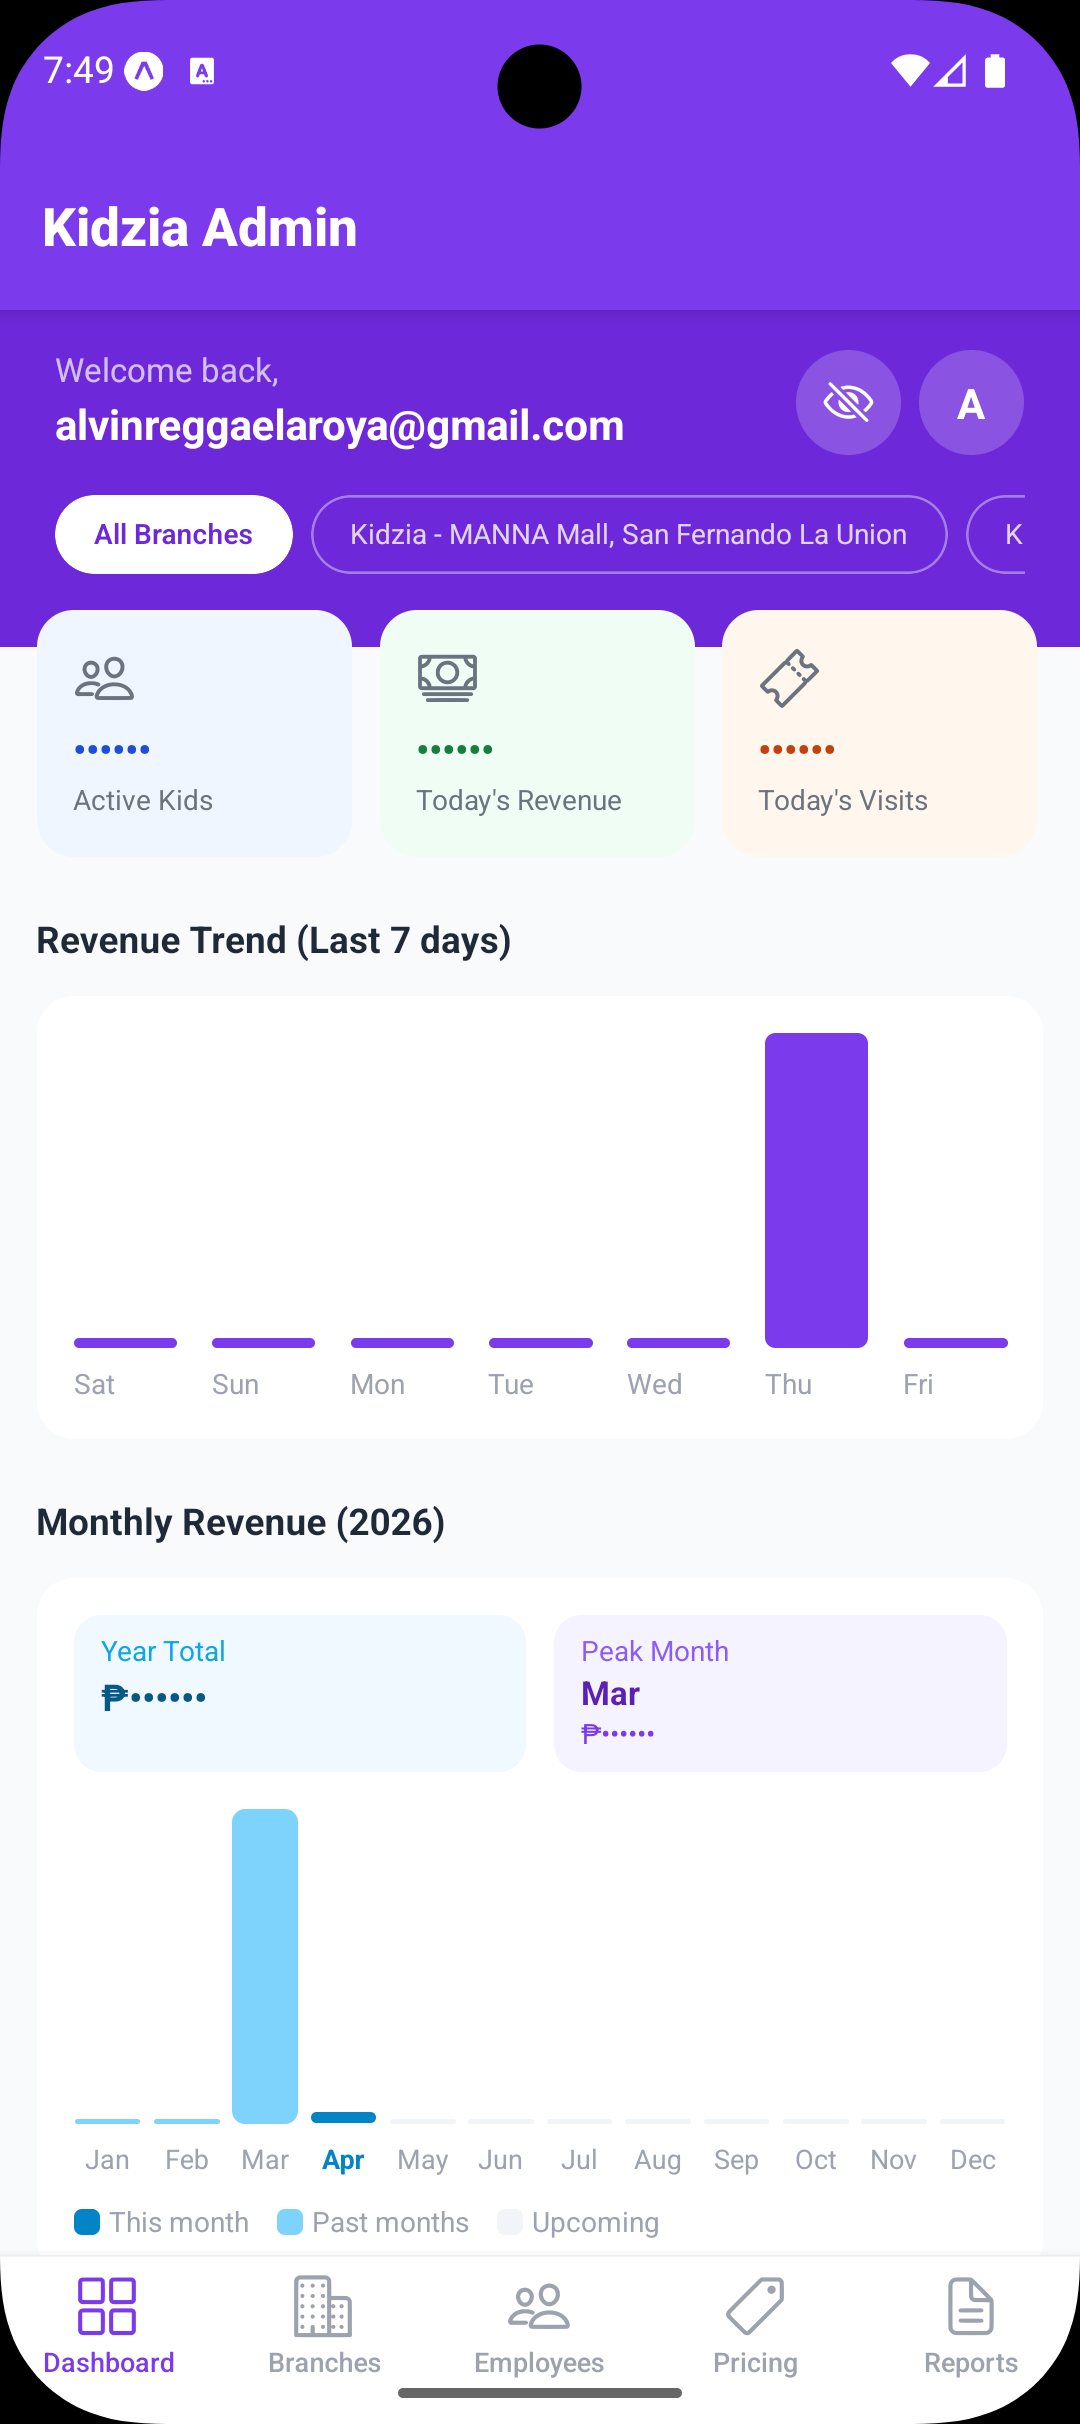Click the Wi-Fi status bar icon

(909, 71)
